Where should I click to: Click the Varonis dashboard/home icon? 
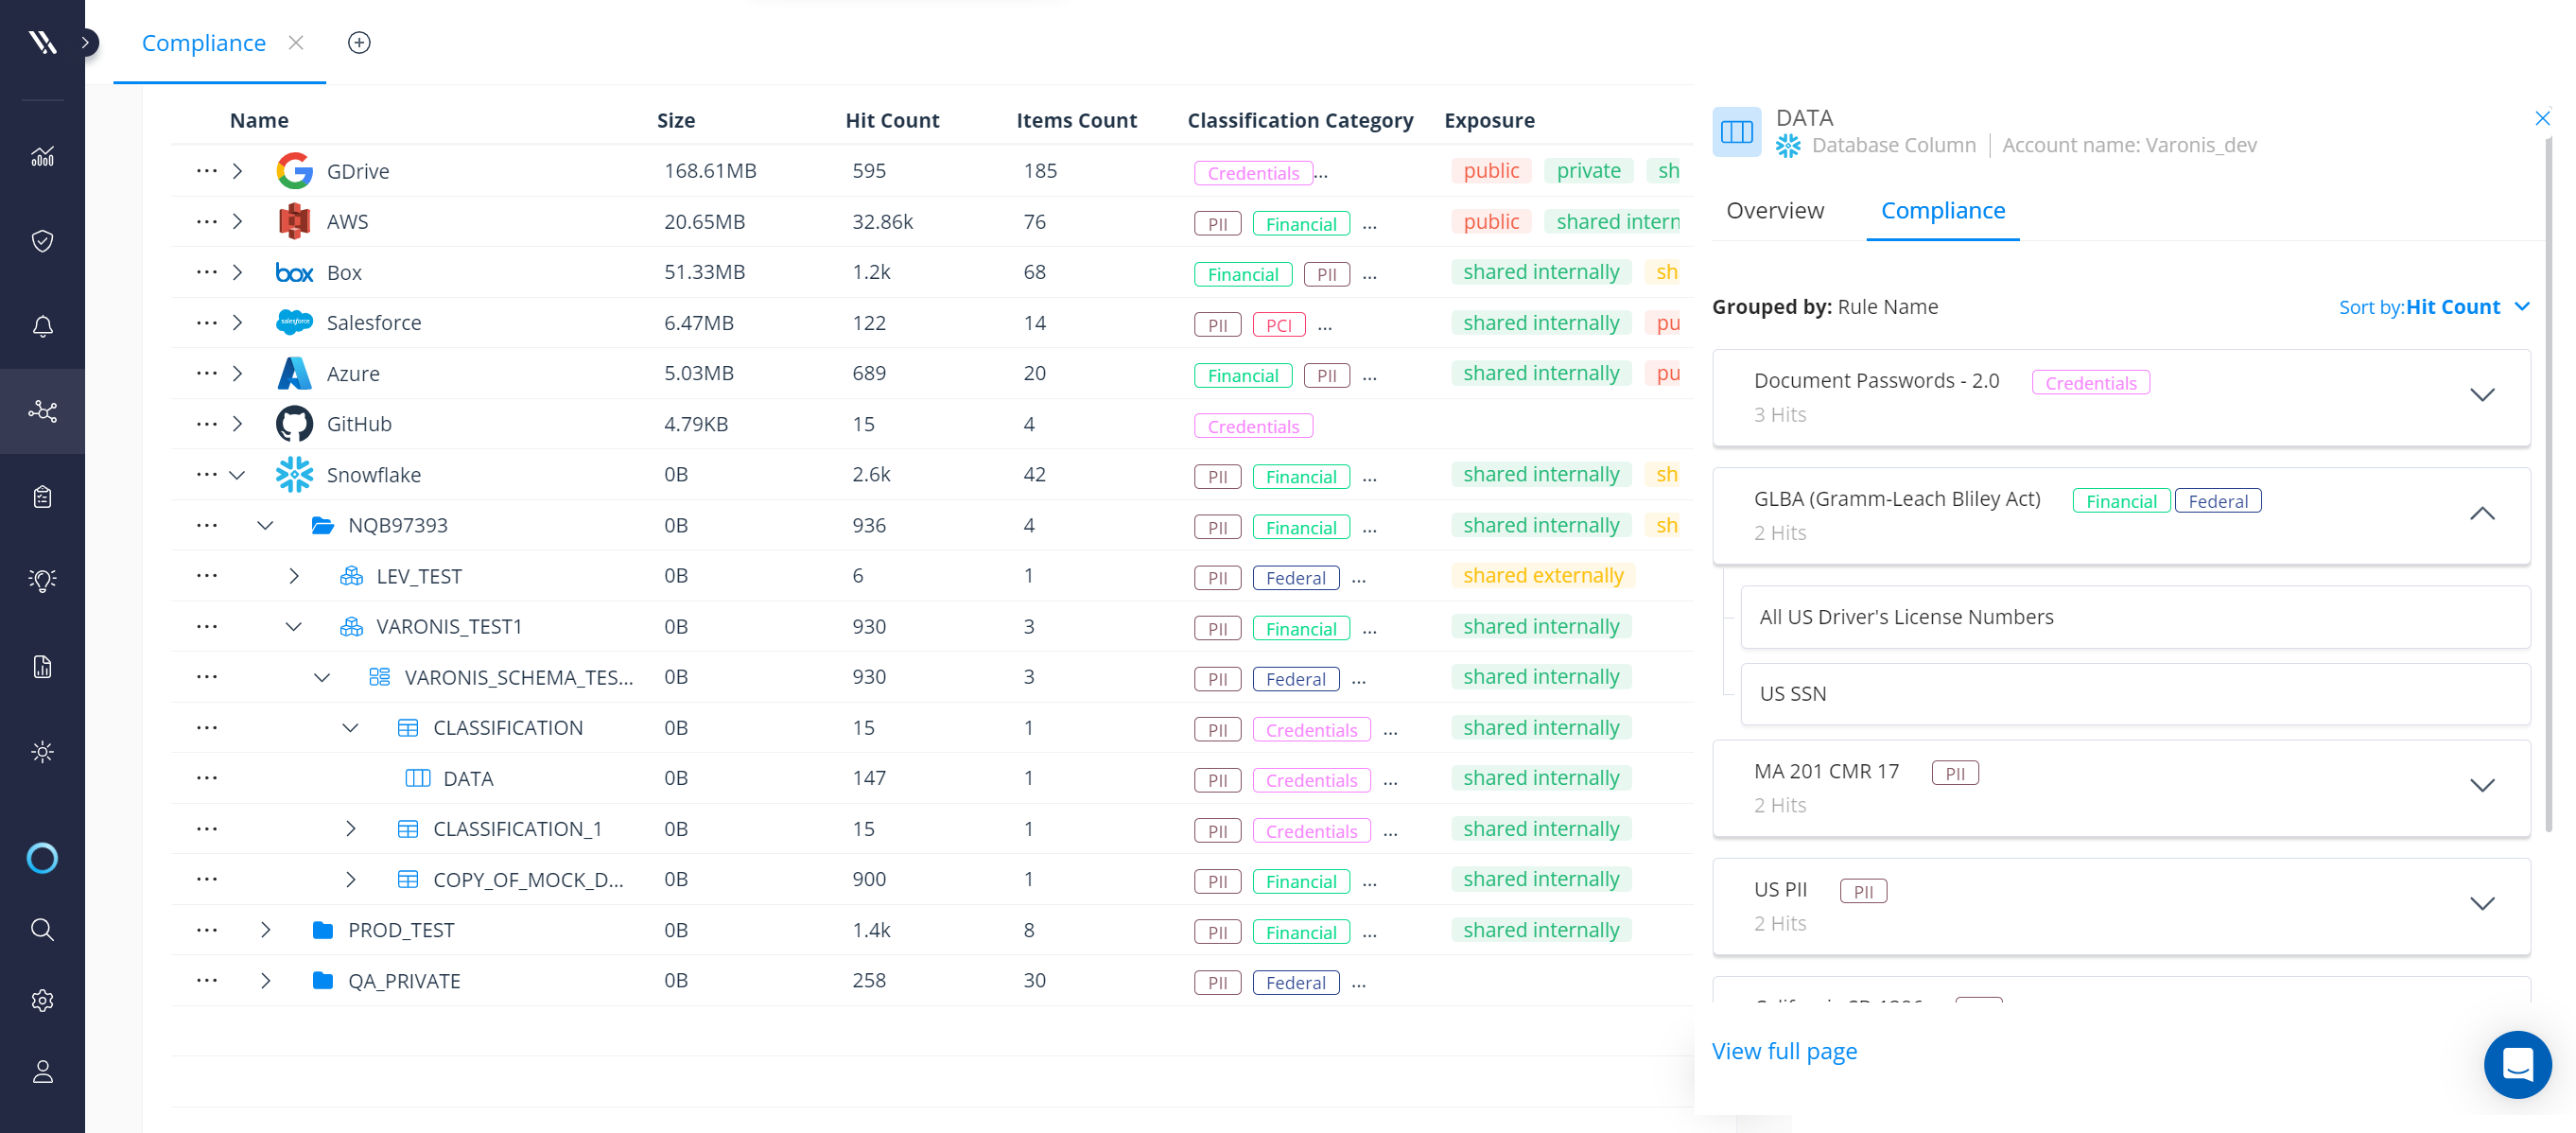click(x=43, y=43)
